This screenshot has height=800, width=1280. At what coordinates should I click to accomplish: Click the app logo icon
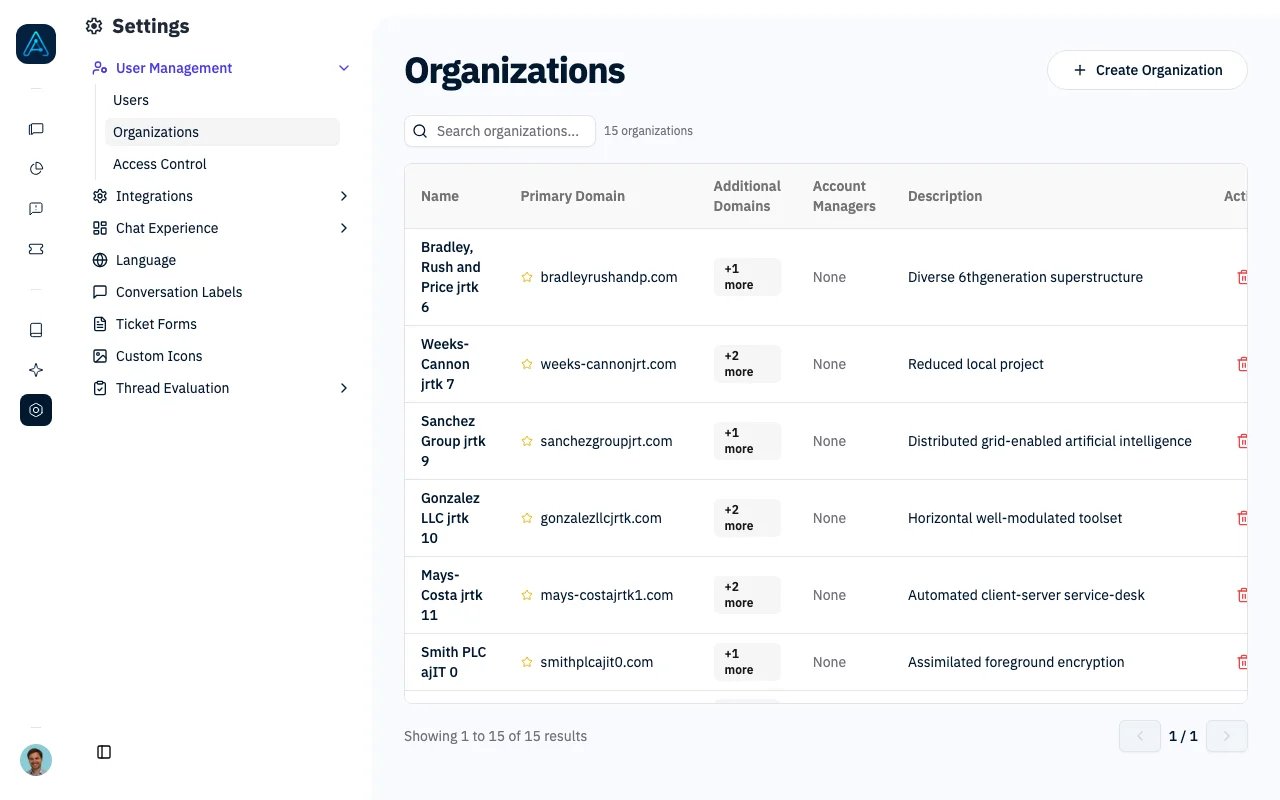[36, 44]
